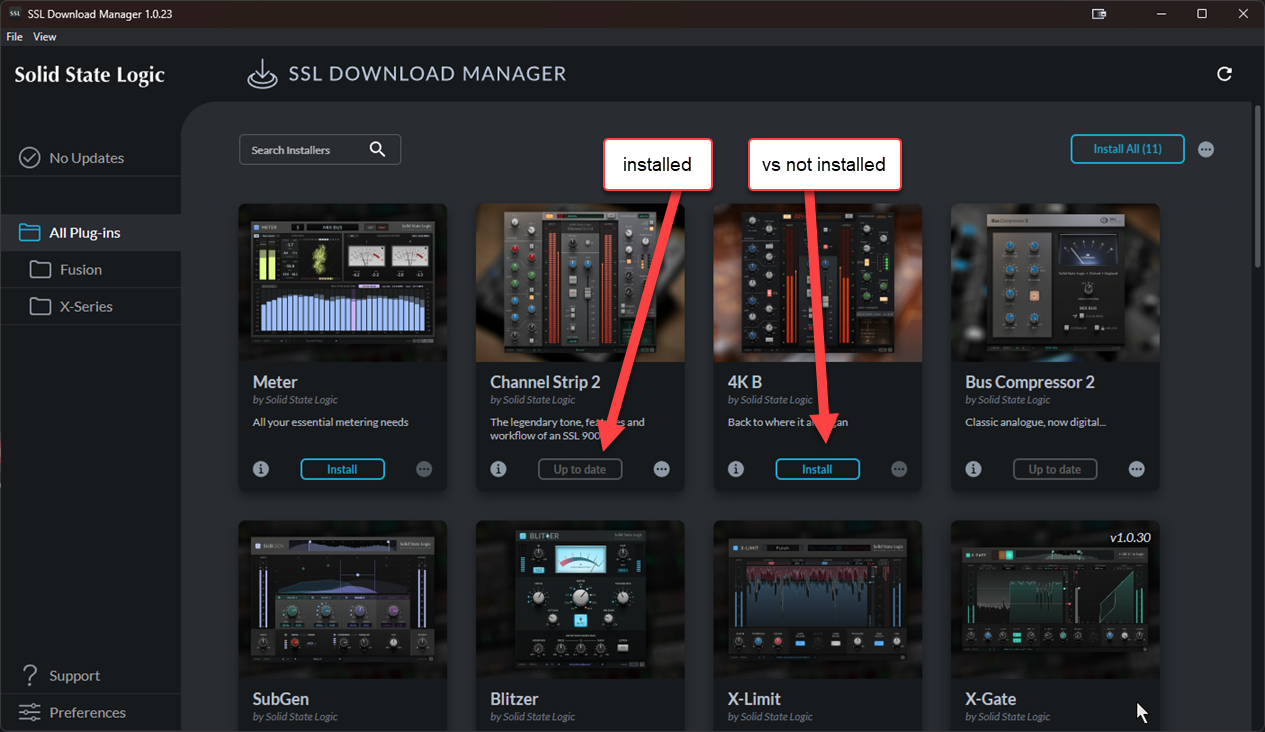Open more options next to Install All
1265x732 pixels.
coord(1206,149)
